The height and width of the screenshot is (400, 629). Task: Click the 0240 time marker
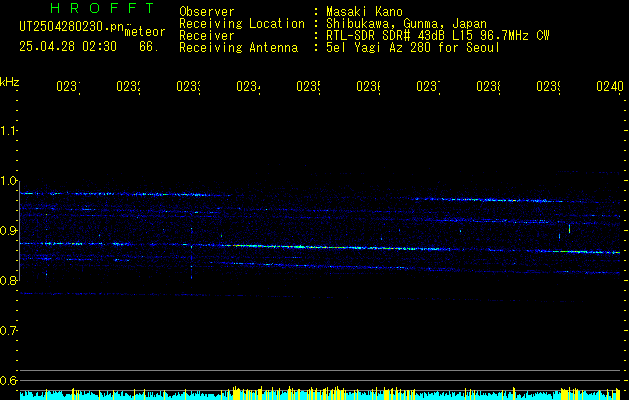[610, 86]
